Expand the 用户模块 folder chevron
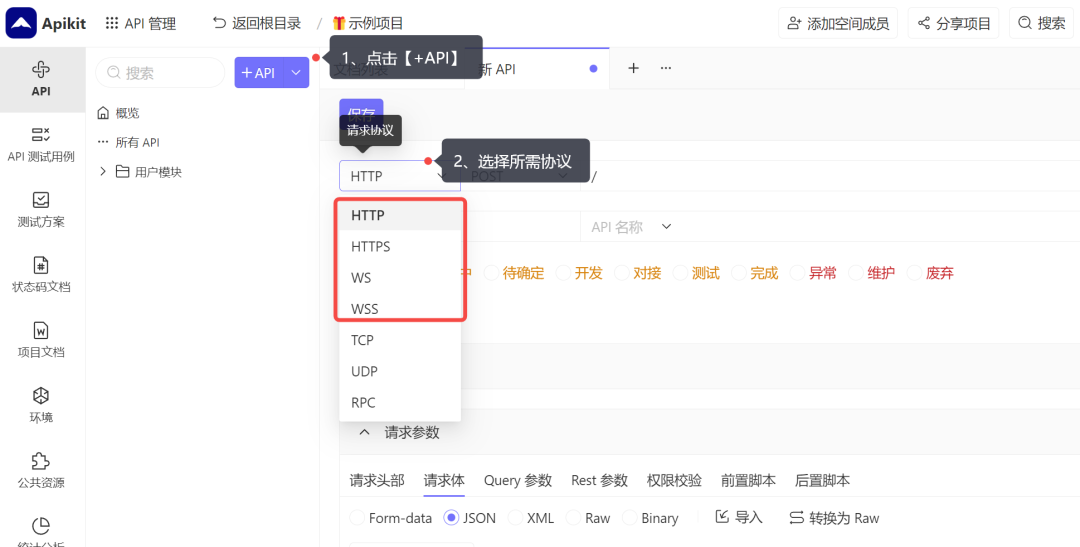Screen dimensions: 1080x547 point(103,172)
